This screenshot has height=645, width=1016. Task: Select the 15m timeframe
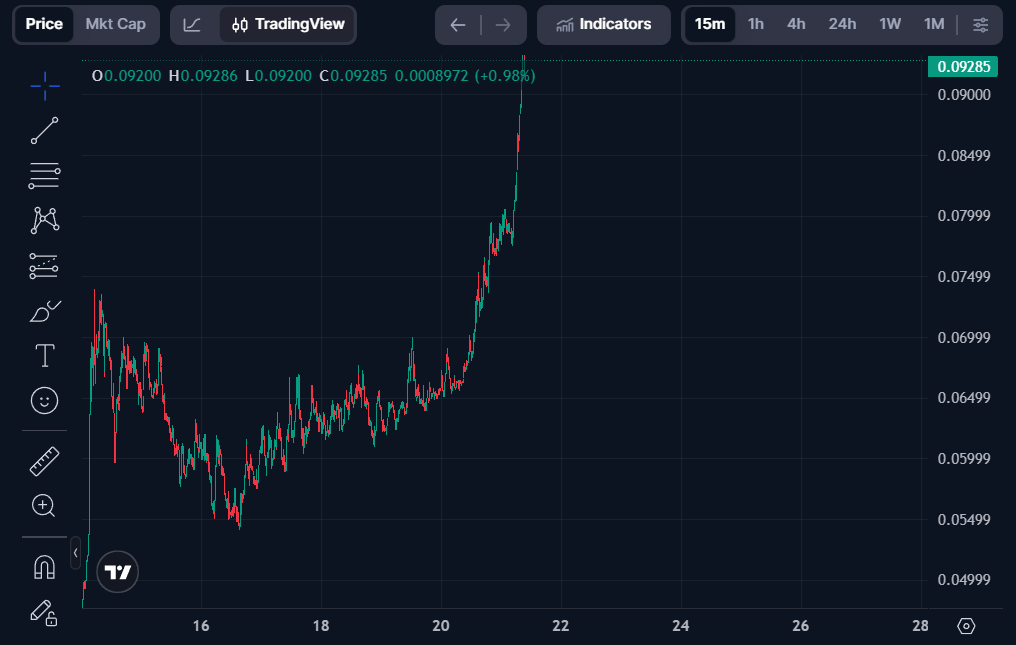coord(710,25)
